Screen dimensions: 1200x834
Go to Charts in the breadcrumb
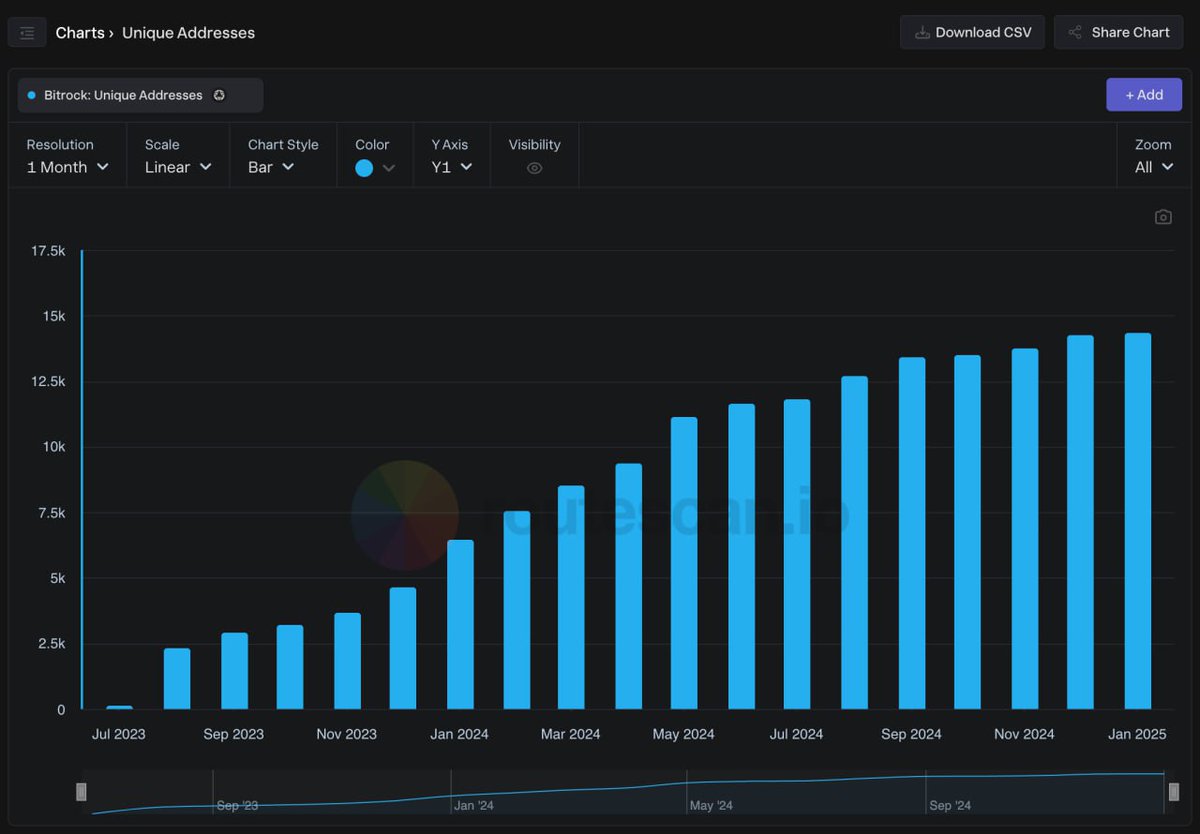(x=80, y=32)
